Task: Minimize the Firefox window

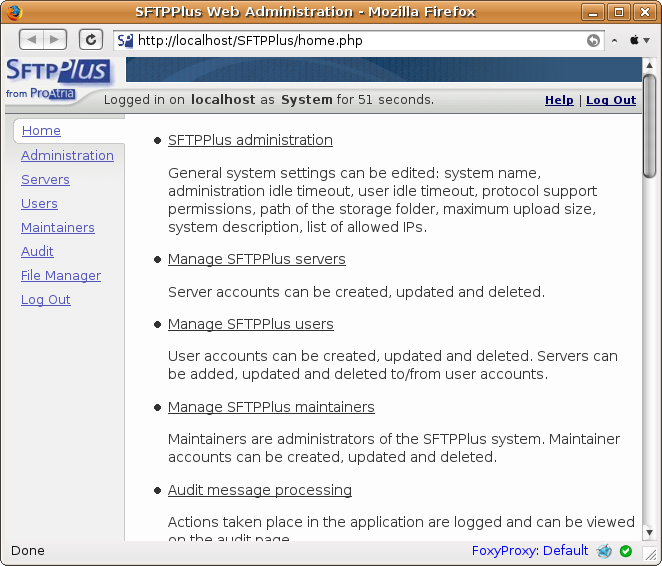Action: pos(593,12)
